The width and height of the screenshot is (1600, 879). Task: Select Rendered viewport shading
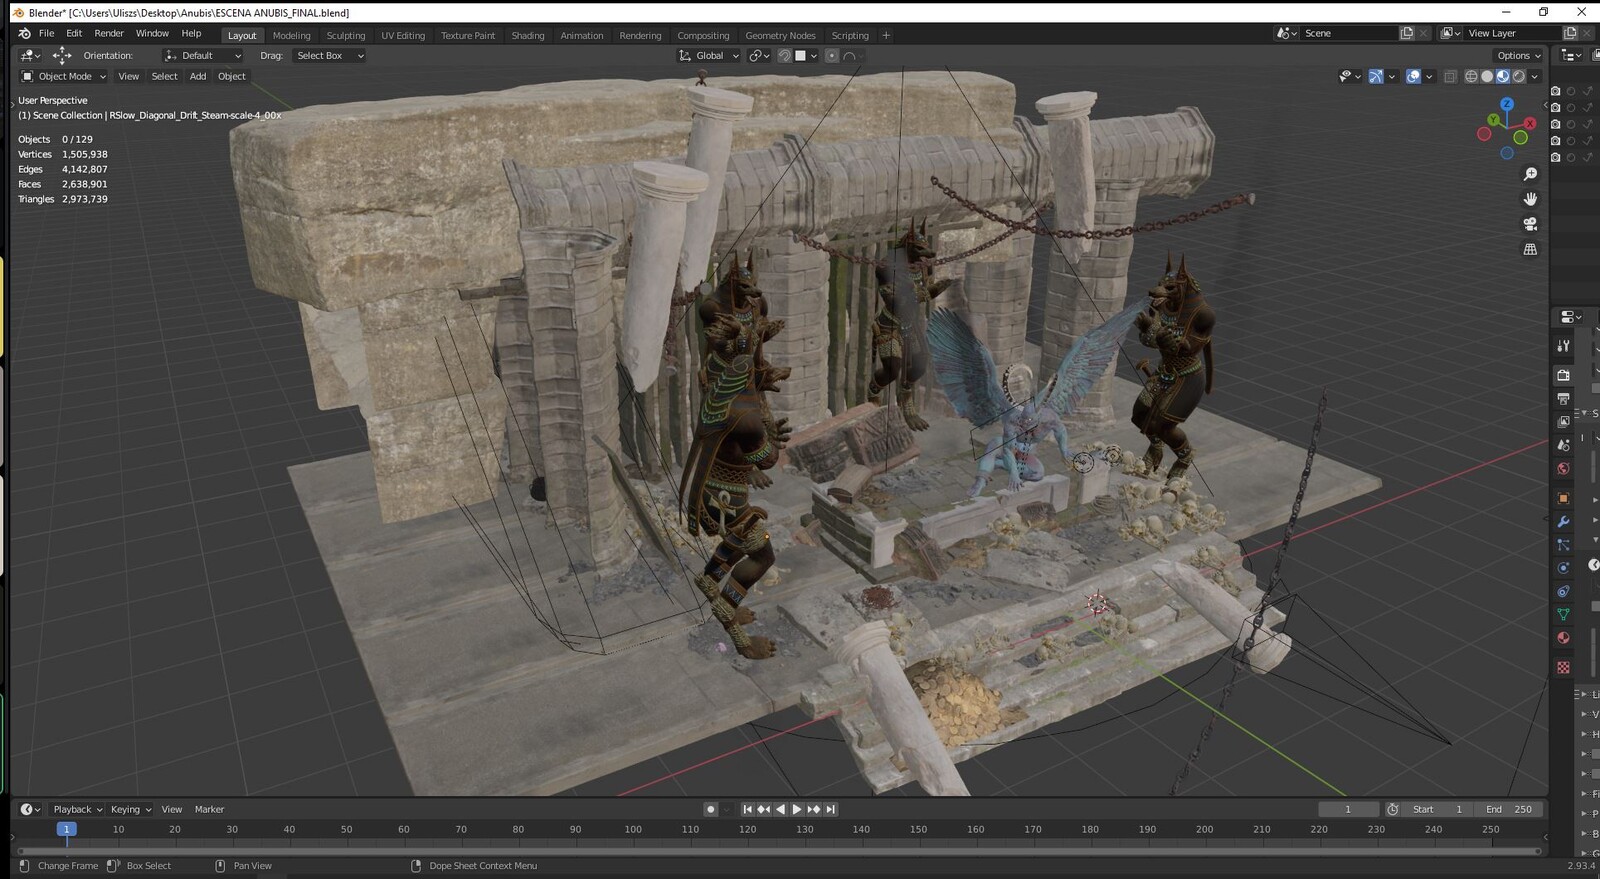click(x=1518, y=76)
